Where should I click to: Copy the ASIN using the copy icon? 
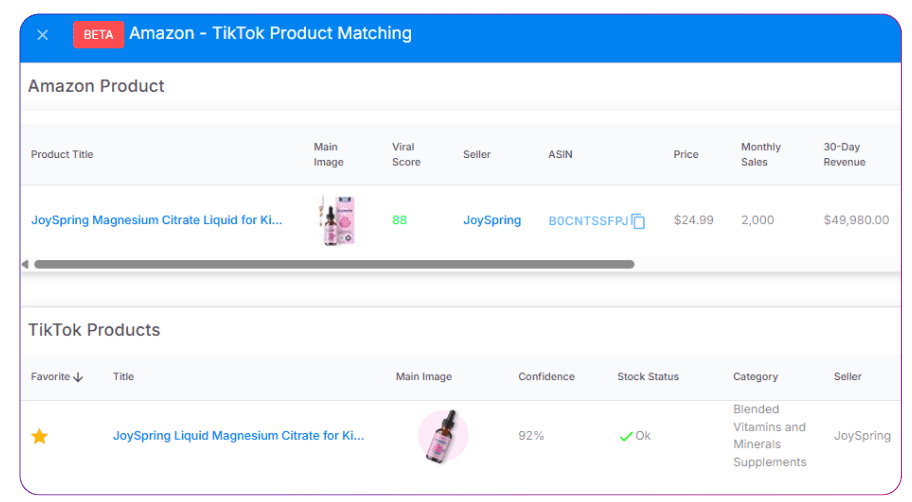tap(638, 221)
